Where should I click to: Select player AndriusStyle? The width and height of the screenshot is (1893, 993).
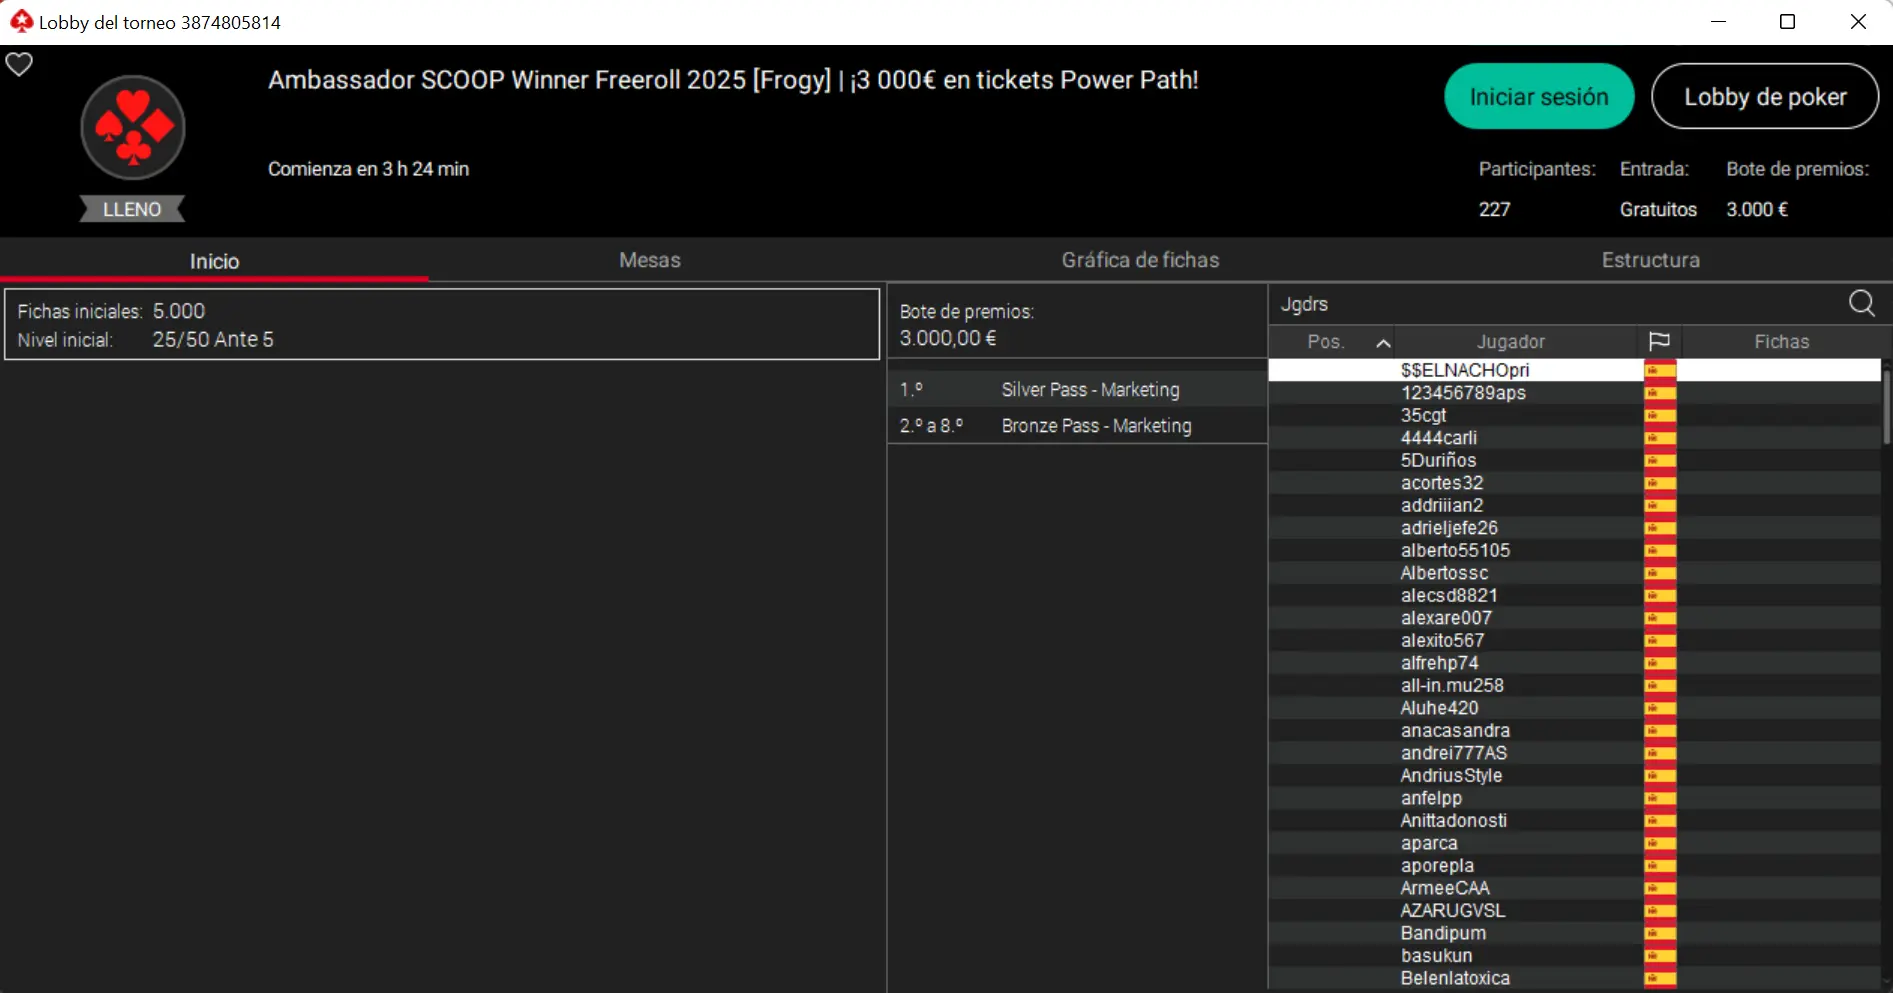[1574, 776]
